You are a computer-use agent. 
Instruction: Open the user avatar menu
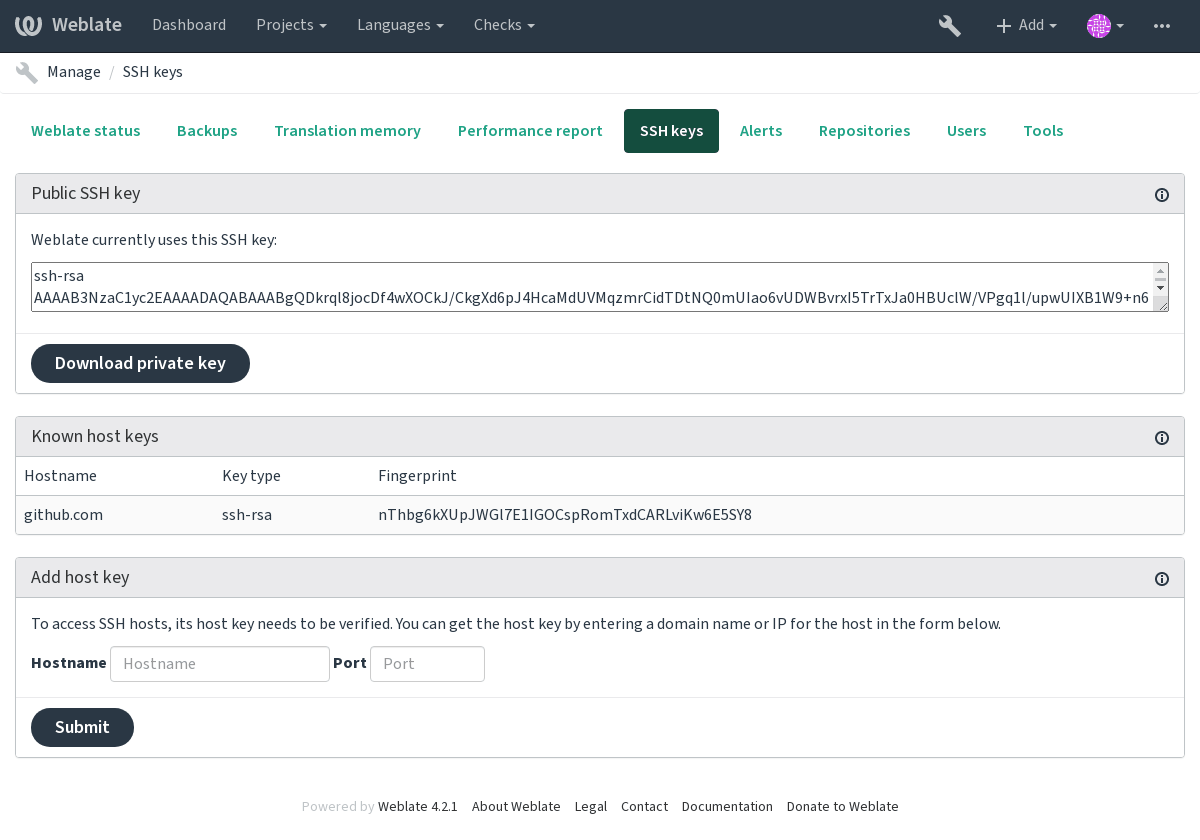point(1105,26)
